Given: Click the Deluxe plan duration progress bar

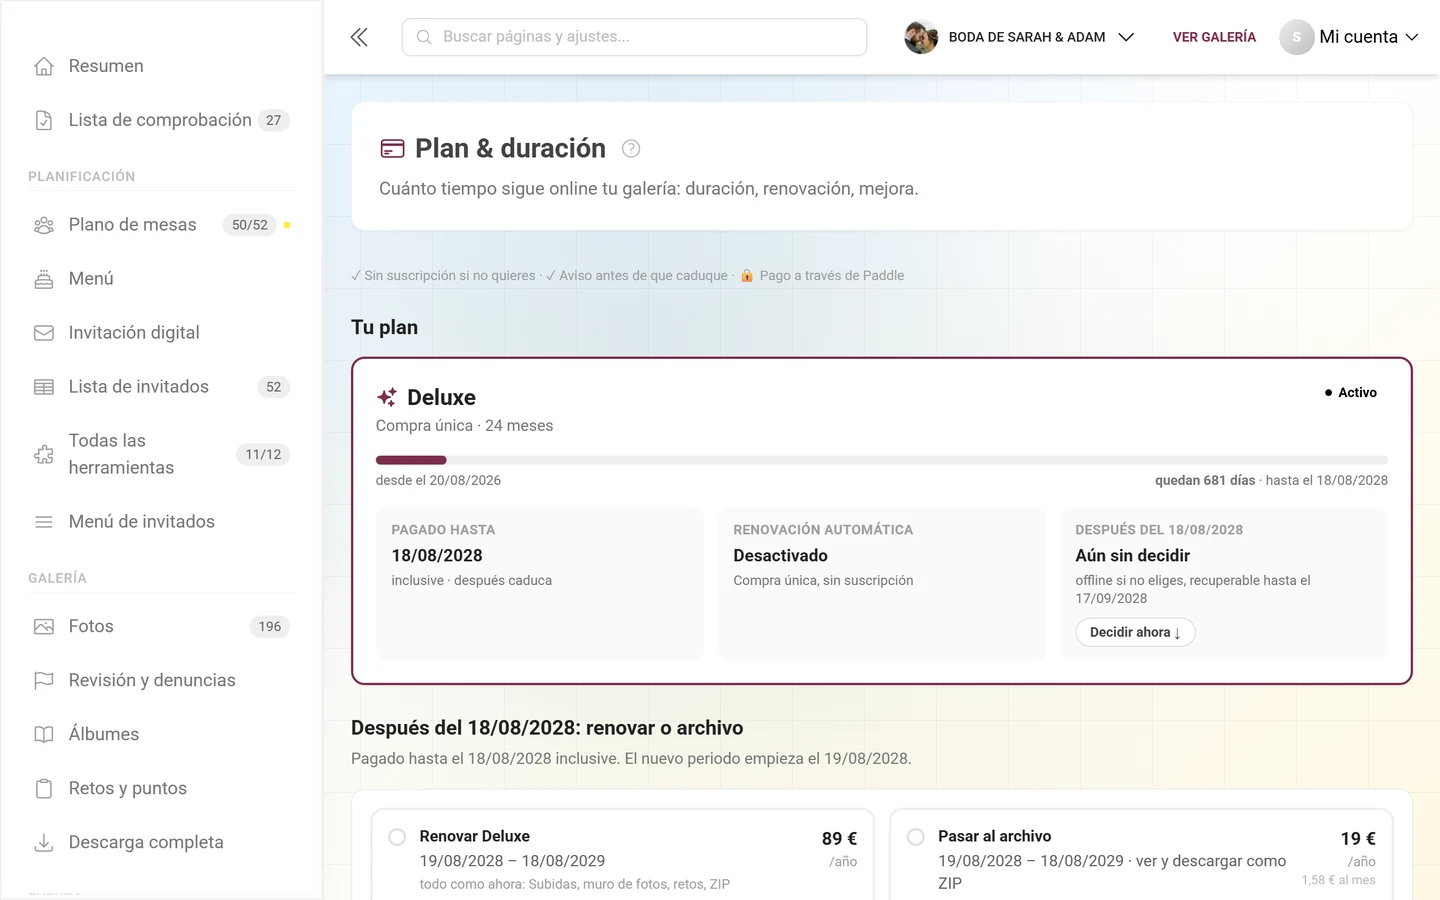Looking at the screenshot, I should (882, 460).
